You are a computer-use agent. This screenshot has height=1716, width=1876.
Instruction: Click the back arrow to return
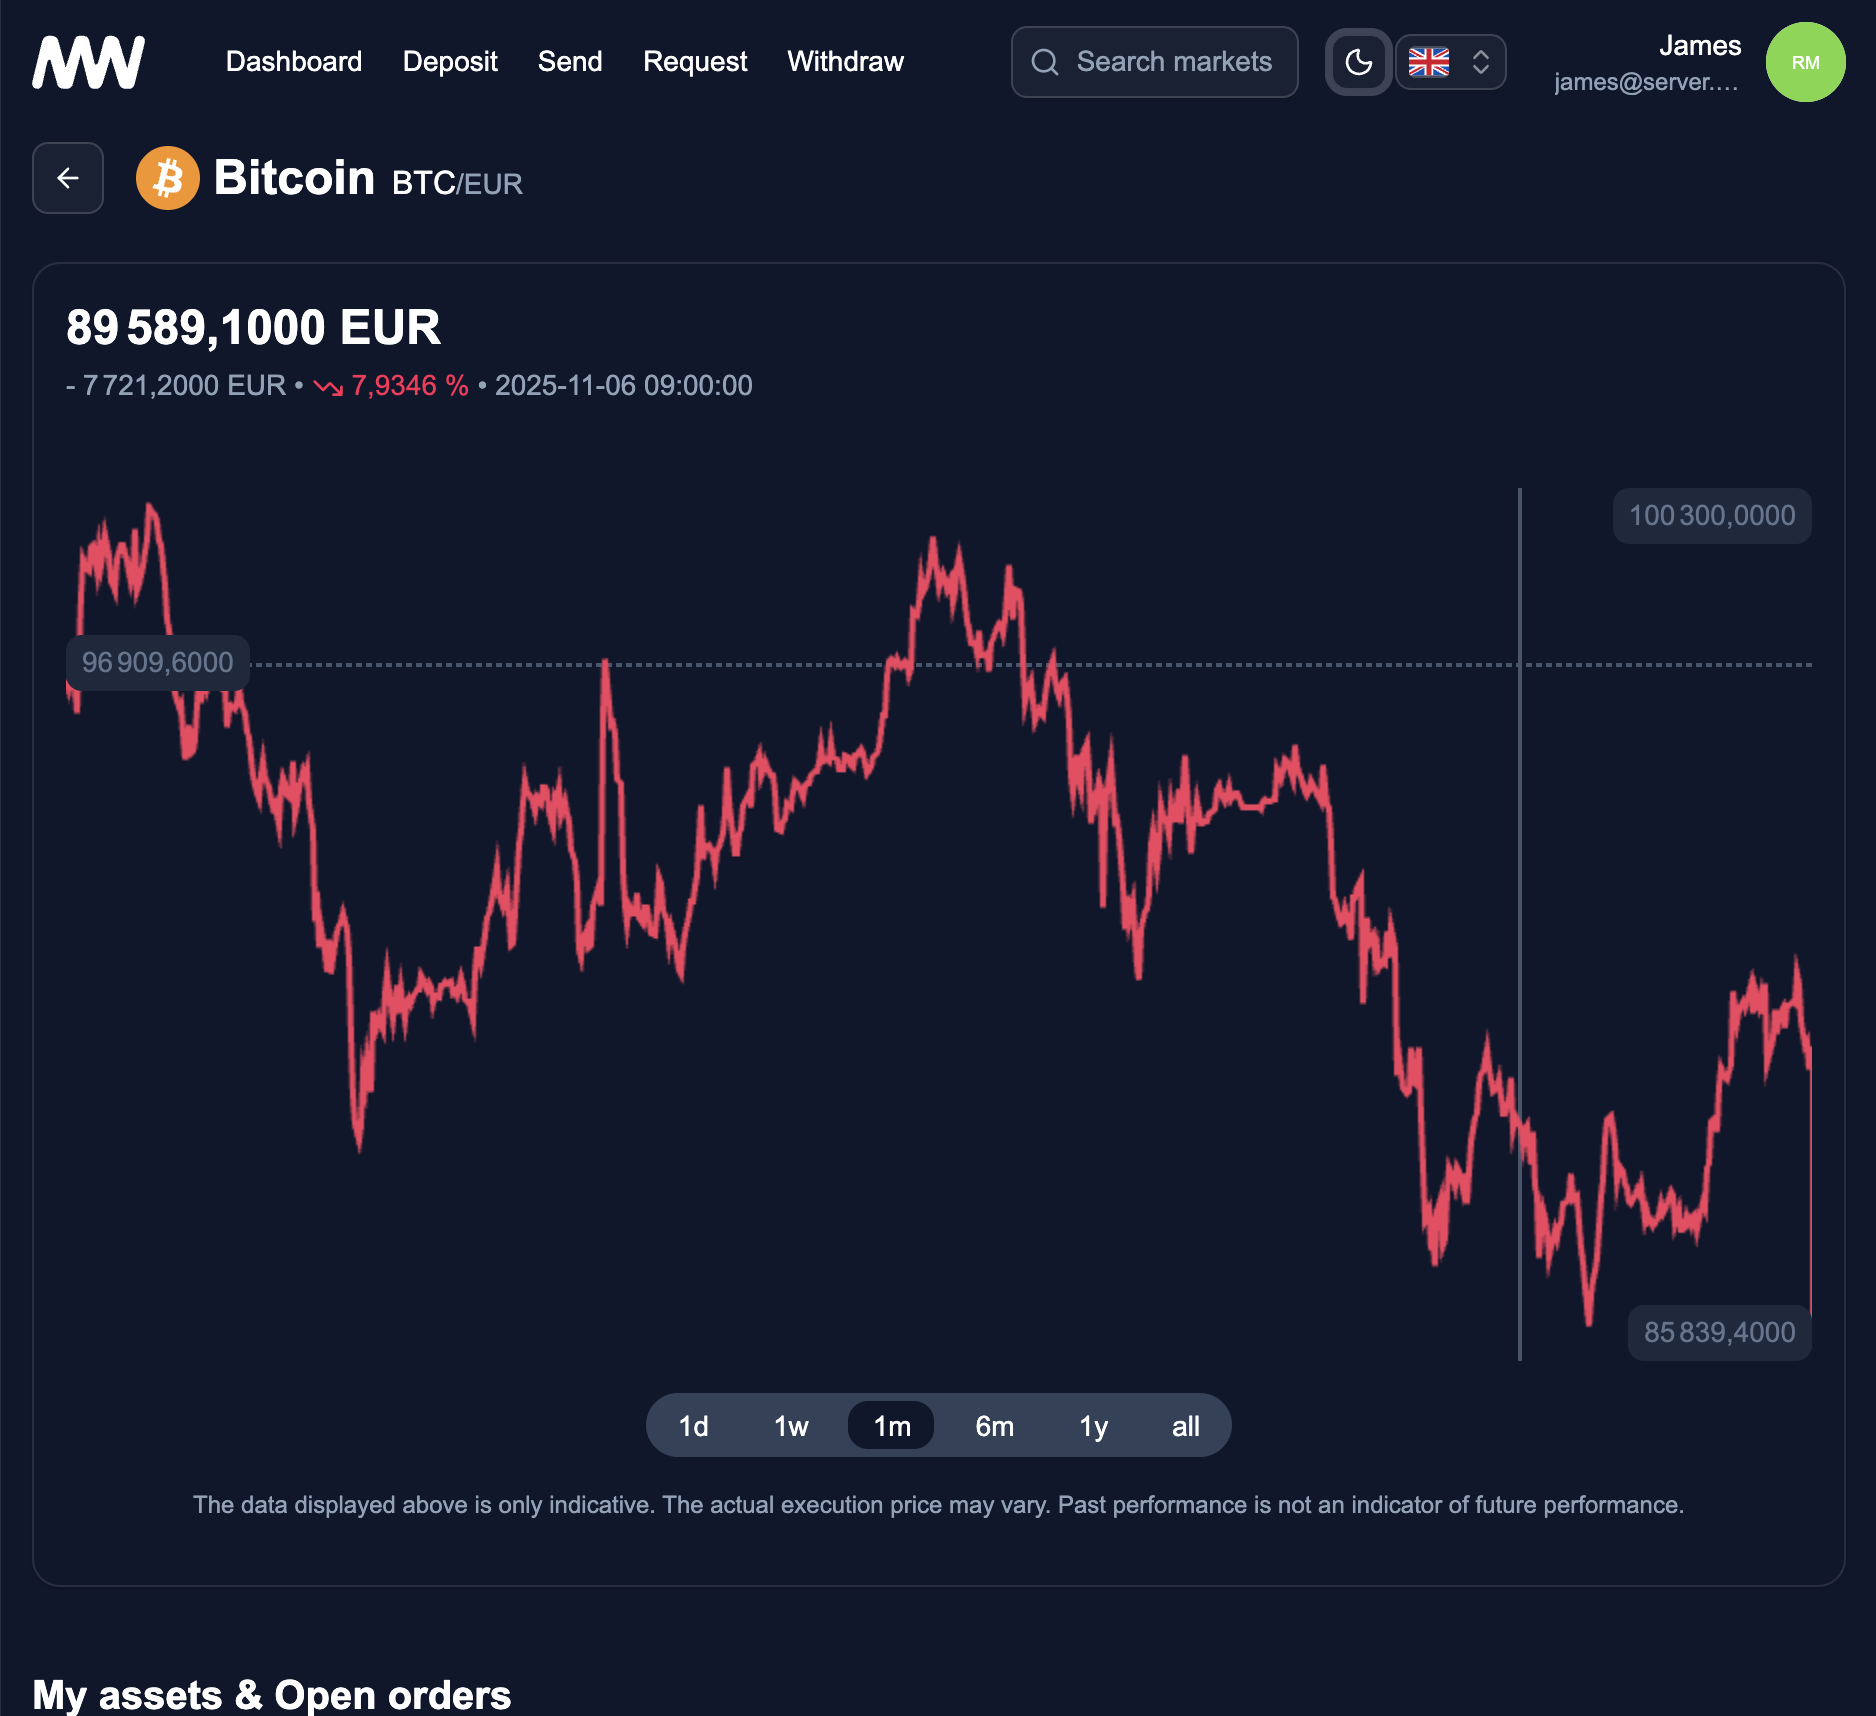67,178
